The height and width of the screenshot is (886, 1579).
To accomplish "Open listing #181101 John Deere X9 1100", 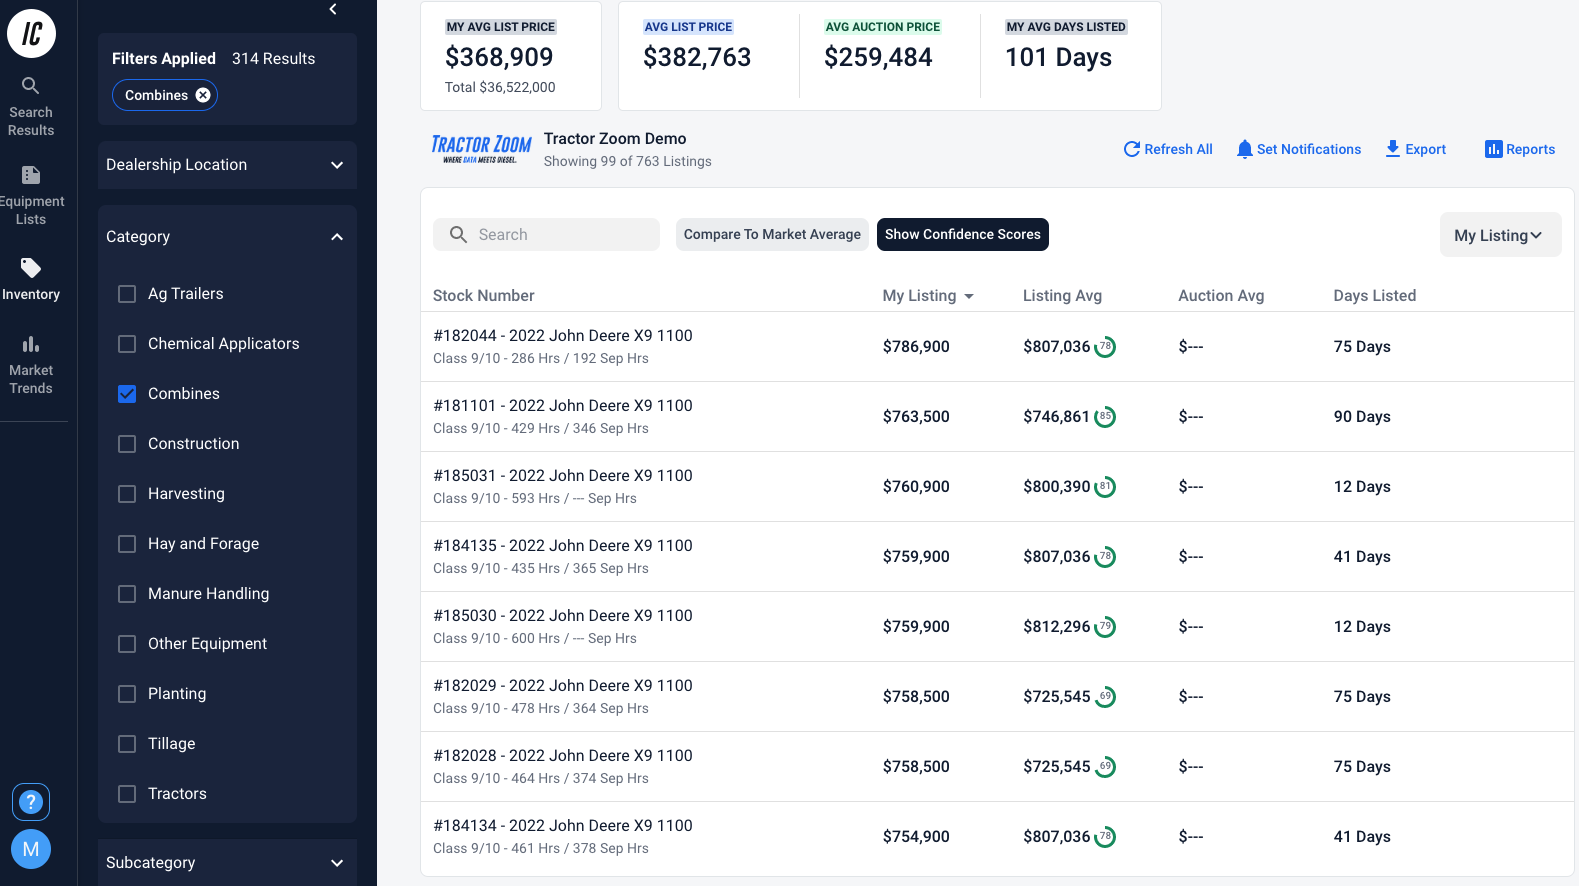I will [563, 406].
